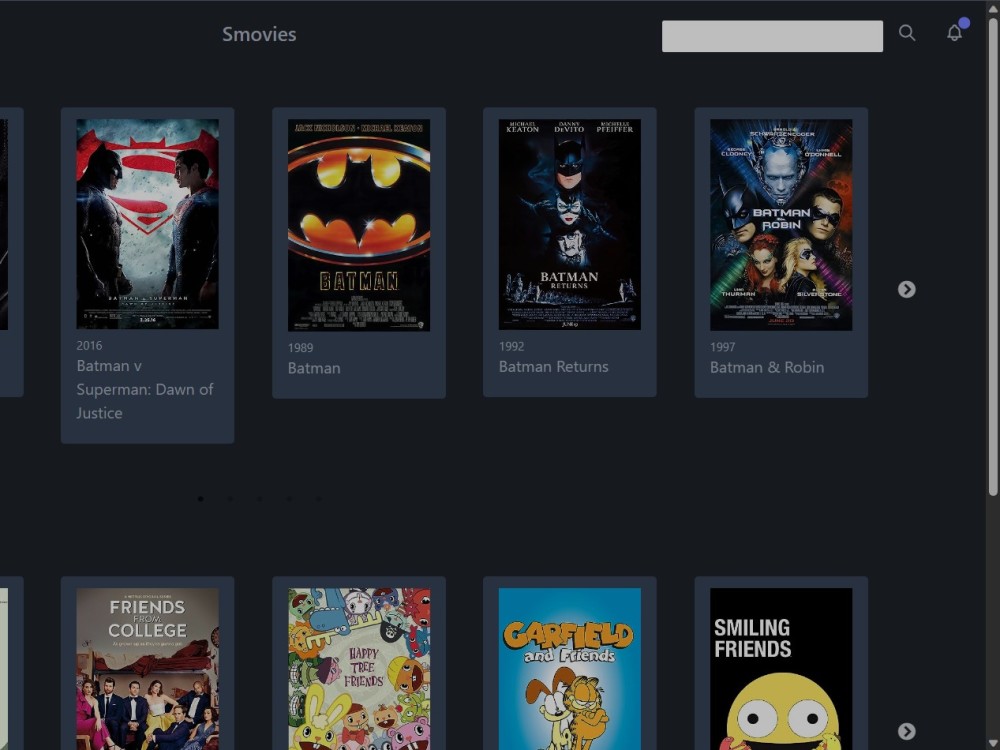
Task: Click the magnifying glass search icon
Action: 907,33
